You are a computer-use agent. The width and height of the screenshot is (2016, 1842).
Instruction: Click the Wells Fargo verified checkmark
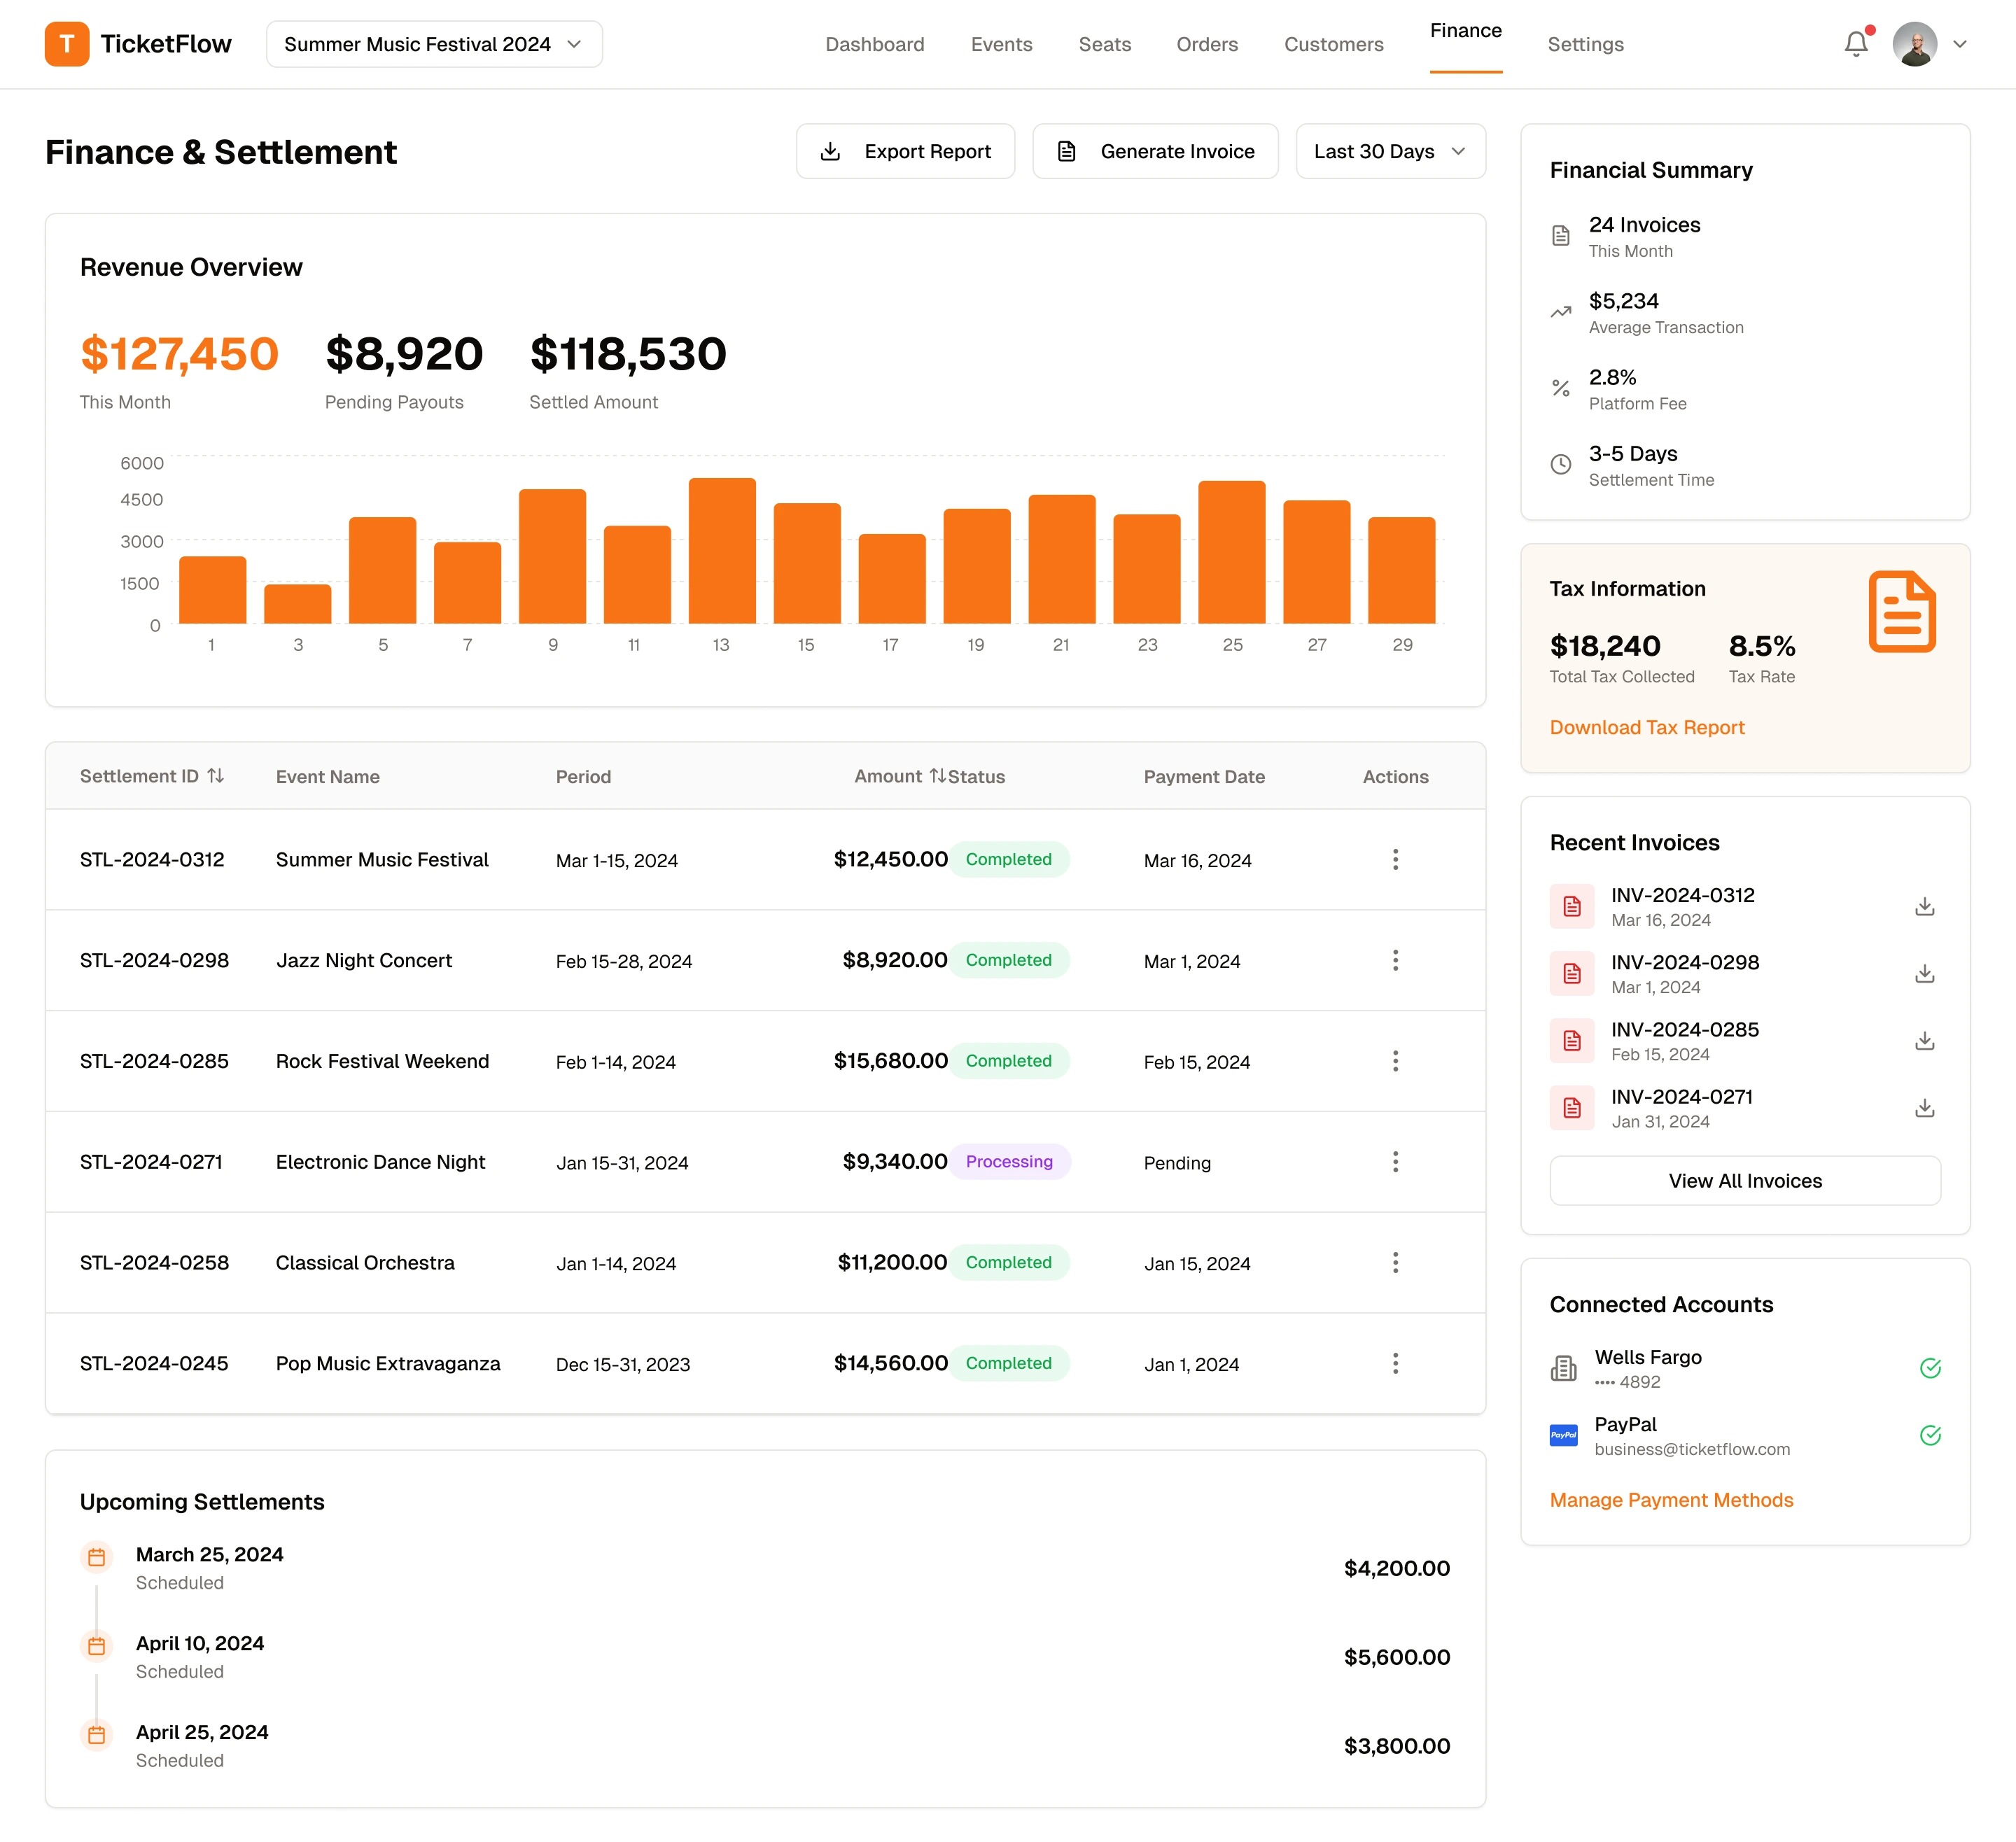coord(1930,1368)
